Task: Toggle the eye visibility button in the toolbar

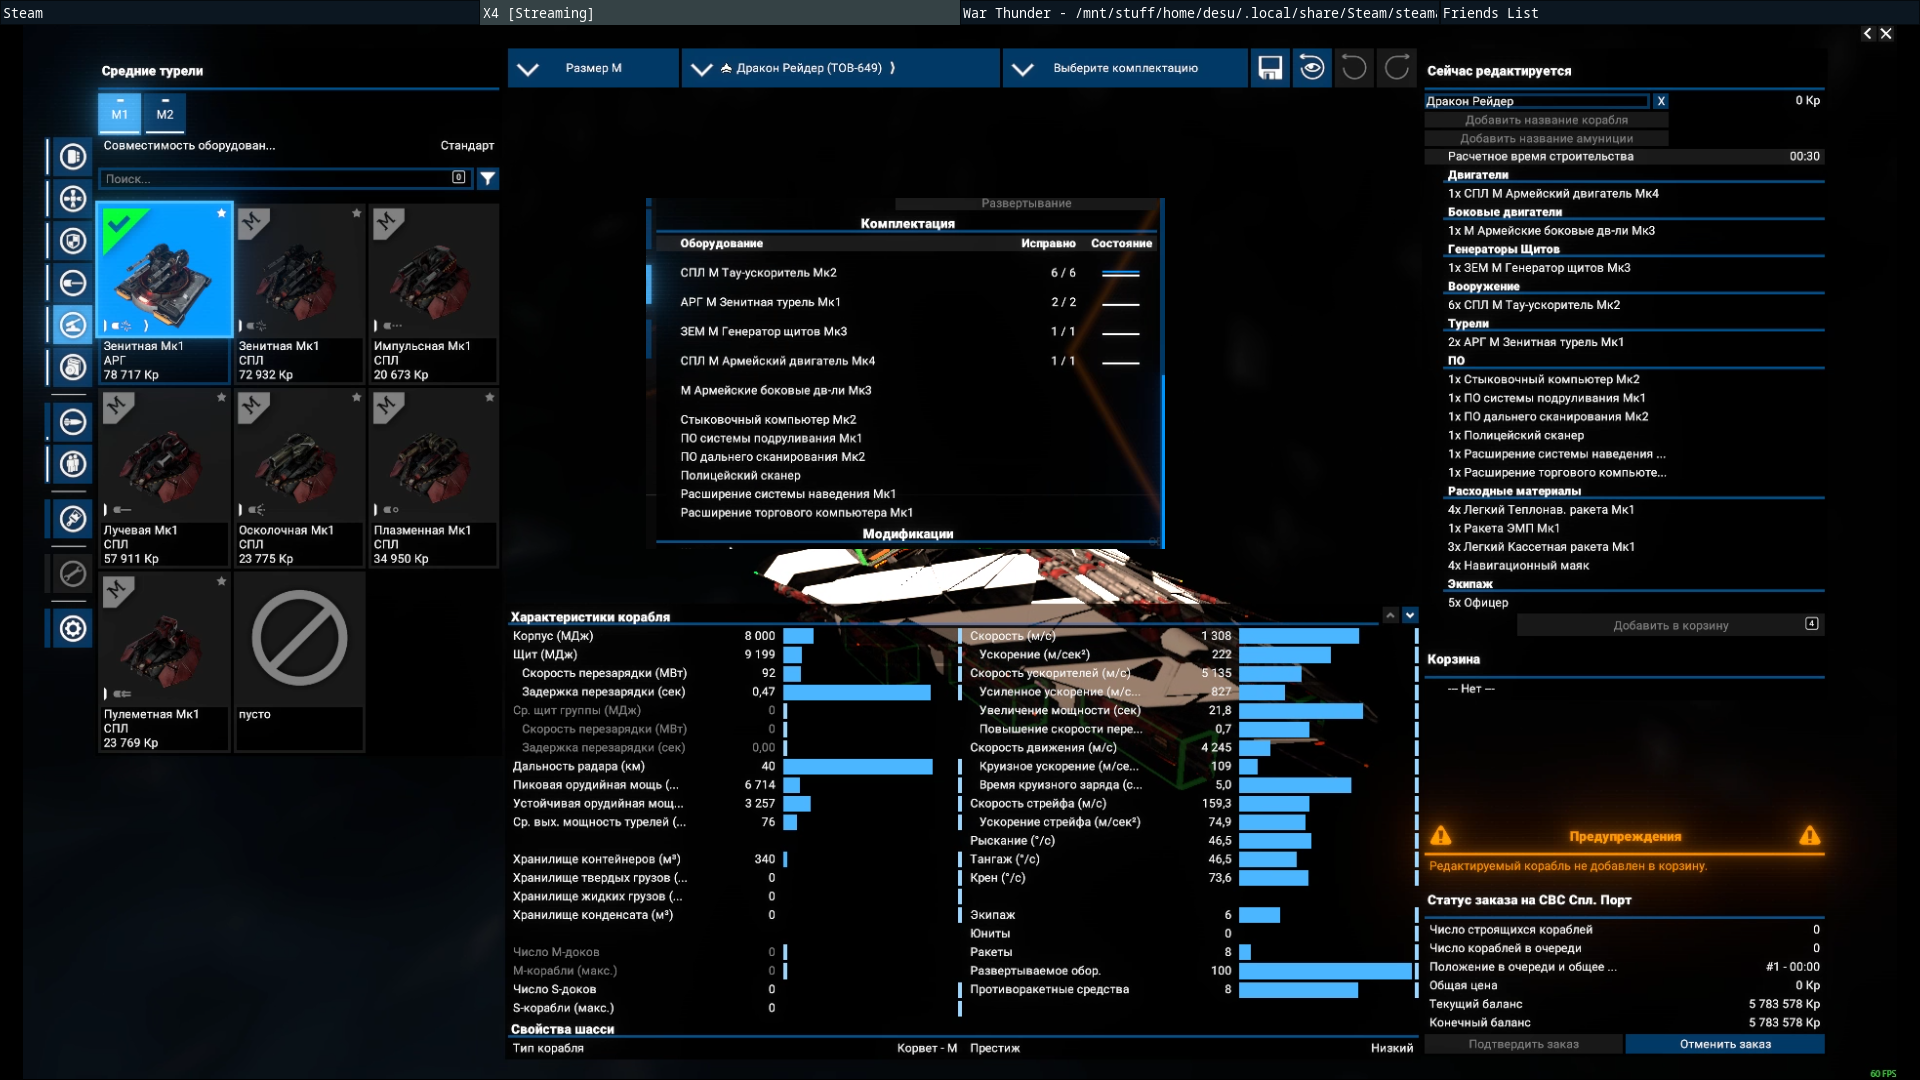Action: pyautogui.click(x=1312, y=68)
